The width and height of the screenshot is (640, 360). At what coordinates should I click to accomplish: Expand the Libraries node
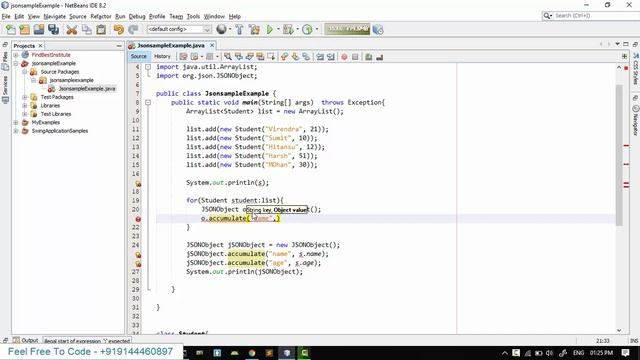24,105
